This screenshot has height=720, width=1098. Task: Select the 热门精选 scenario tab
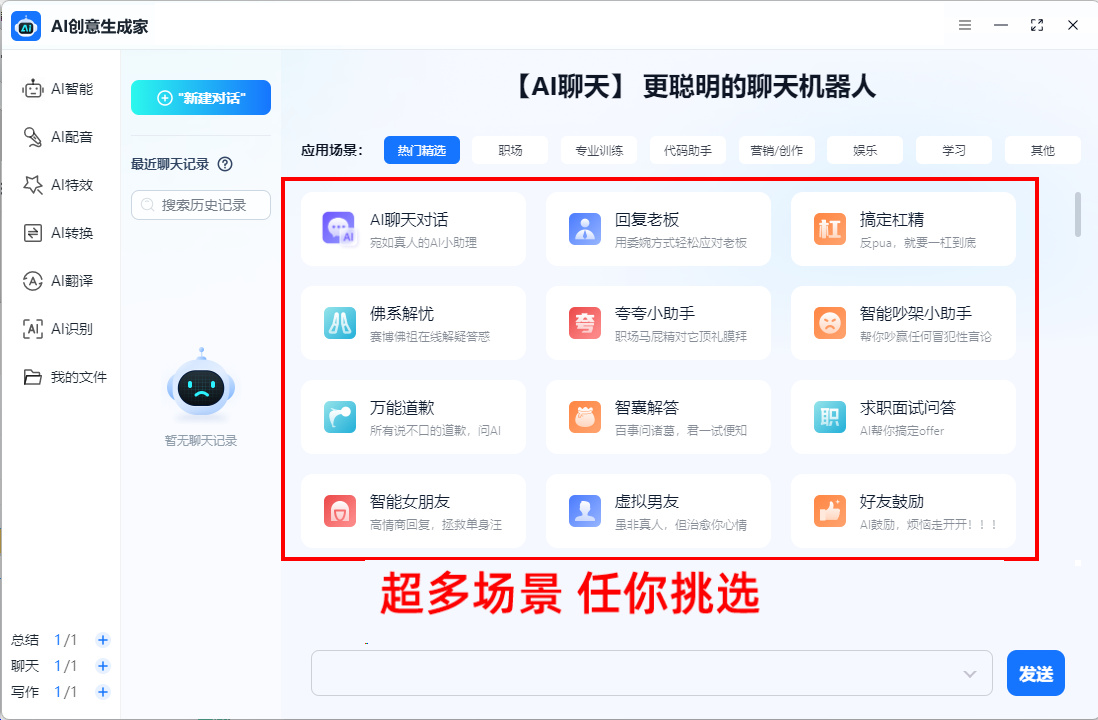[422, 150]
